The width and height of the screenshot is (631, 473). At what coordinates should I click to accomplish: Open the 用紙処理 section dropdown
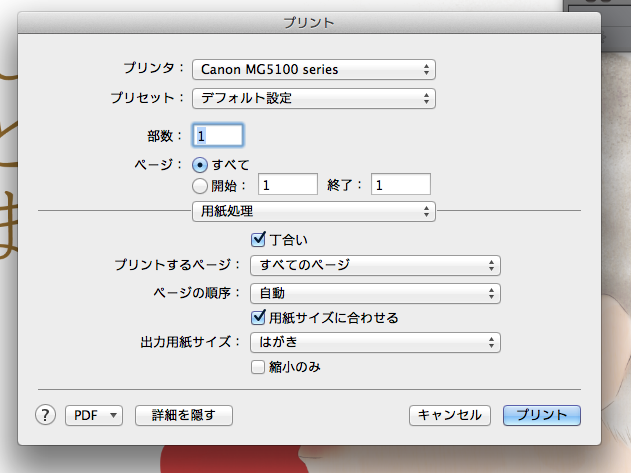314,211
